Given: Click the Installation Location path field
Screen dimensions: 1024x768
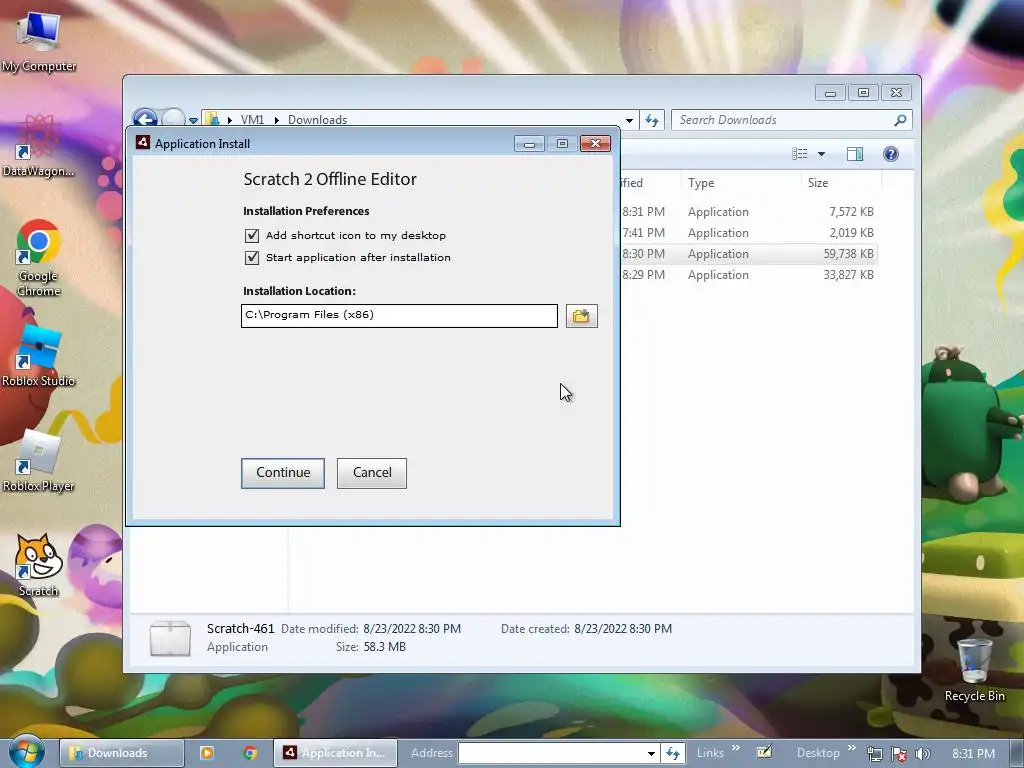Looking at the screenshot, I should point(399,315).
